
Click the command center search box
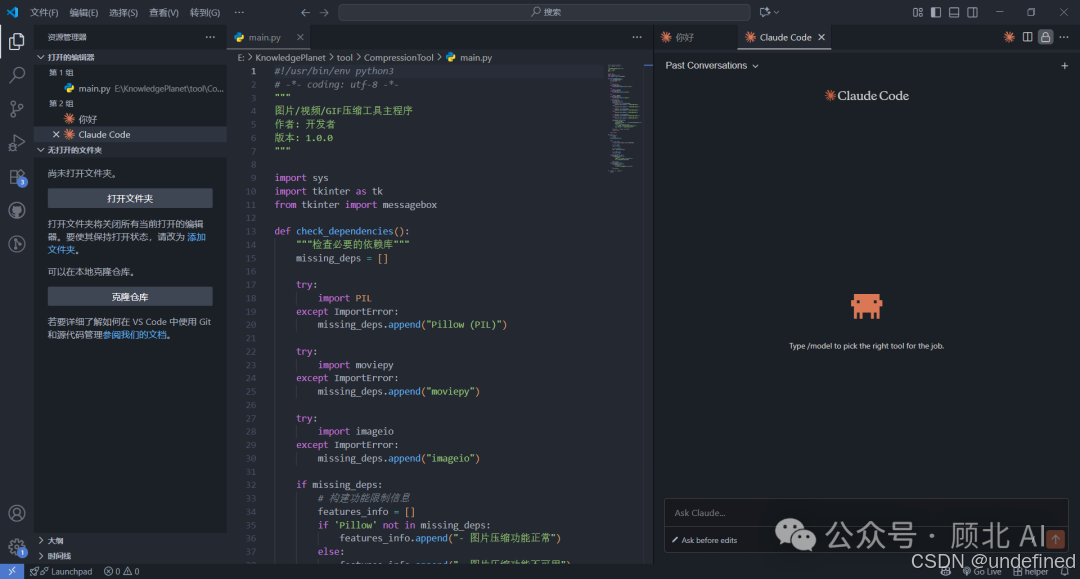[x=544, y=12]
